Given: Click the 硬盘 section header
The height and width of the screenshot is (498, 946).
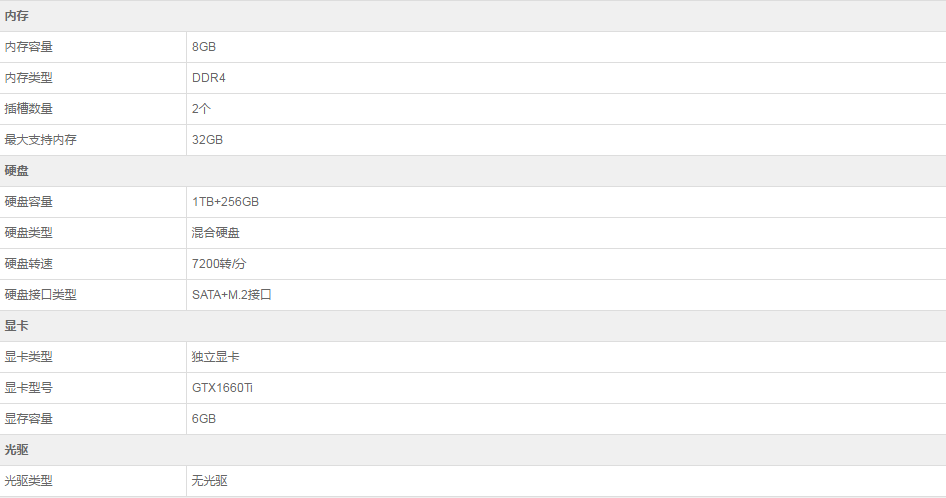Looking at the screenshot, I should point(16,171).
